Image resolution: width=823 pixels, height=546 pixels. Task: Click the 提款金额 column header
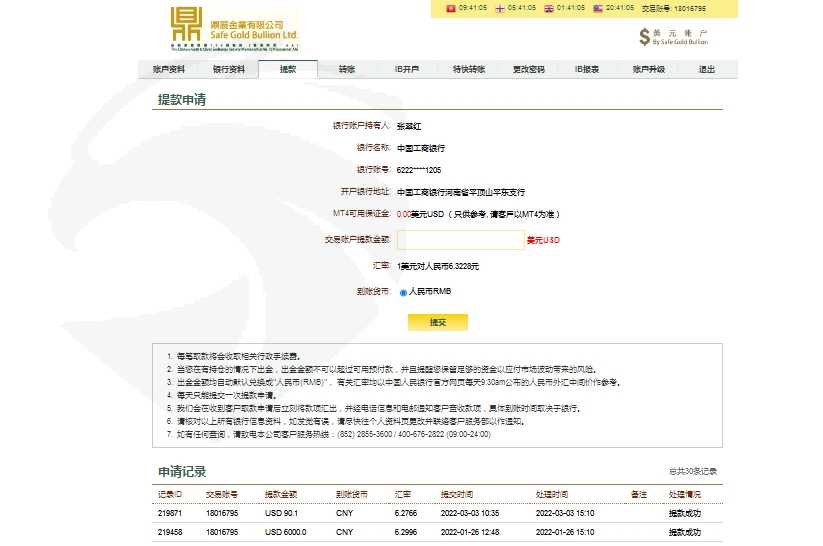(x=281, y=495)
